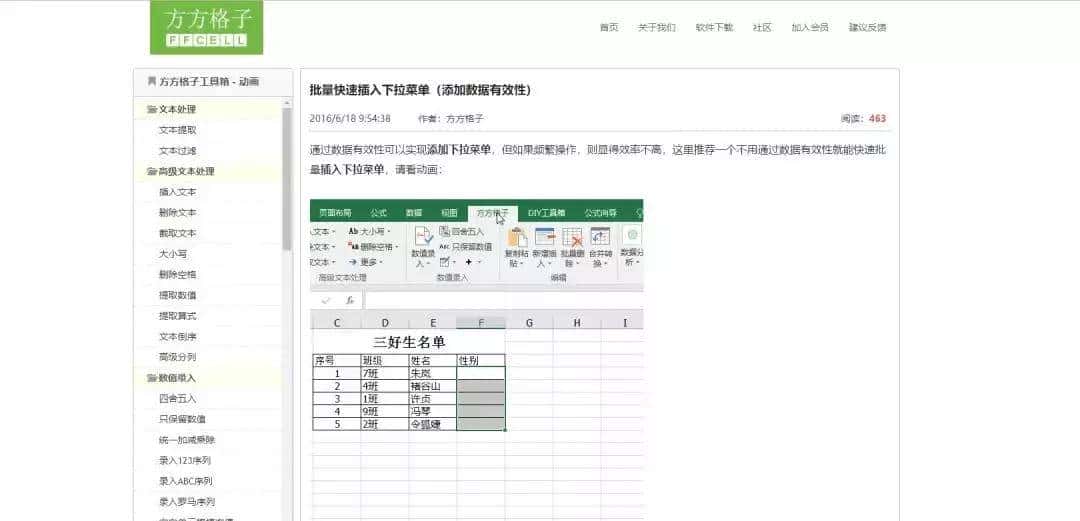This screenshot has height=521, width=1080.
Task: Select 插入文本 sidebar entry
Action: [178, 192]
